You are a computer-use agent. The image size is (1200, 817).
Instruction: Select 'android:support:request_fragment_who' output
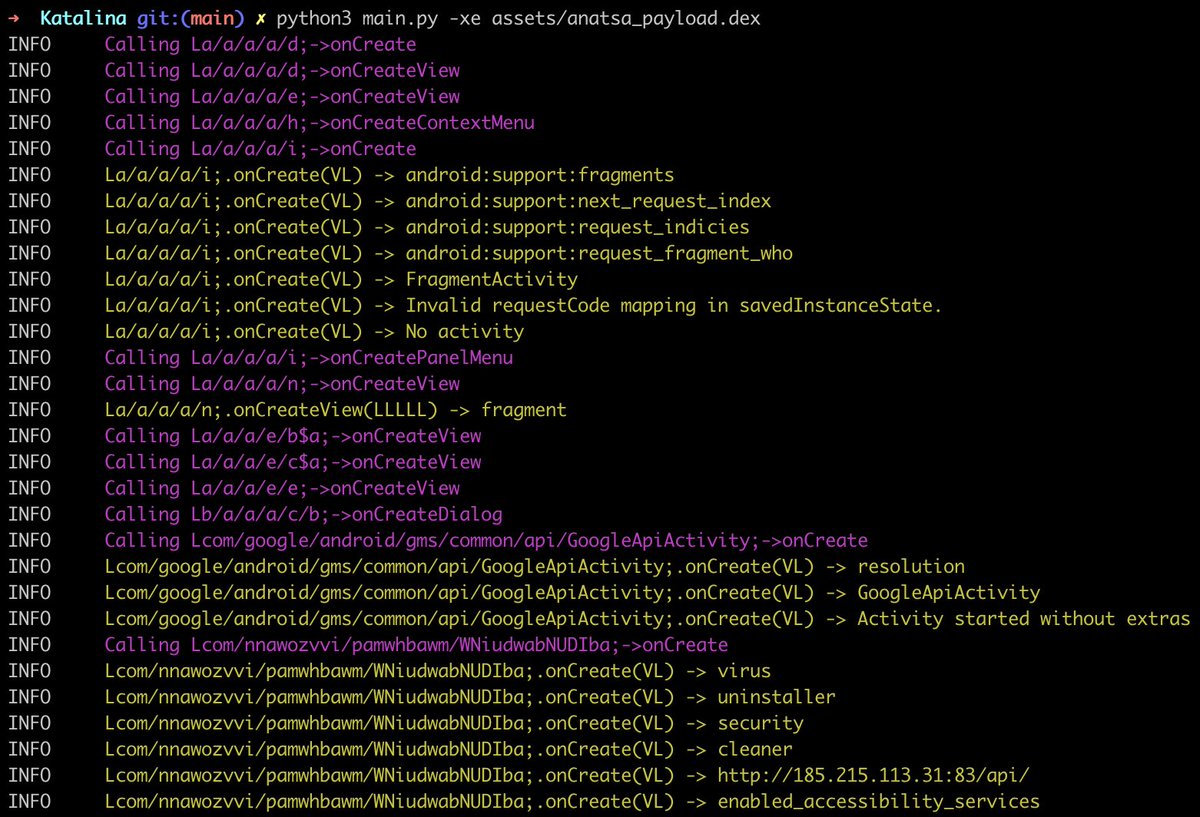click(599, 253)
